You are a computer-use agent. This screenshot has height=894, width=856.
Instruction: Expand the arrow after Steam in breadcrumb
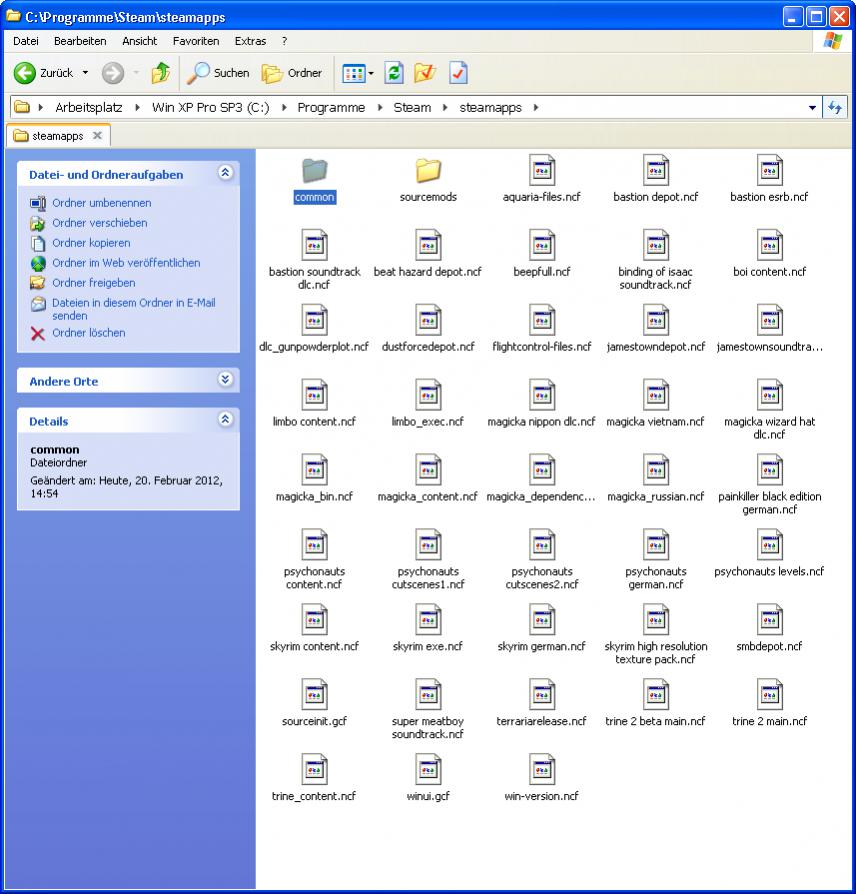[445, 107]
